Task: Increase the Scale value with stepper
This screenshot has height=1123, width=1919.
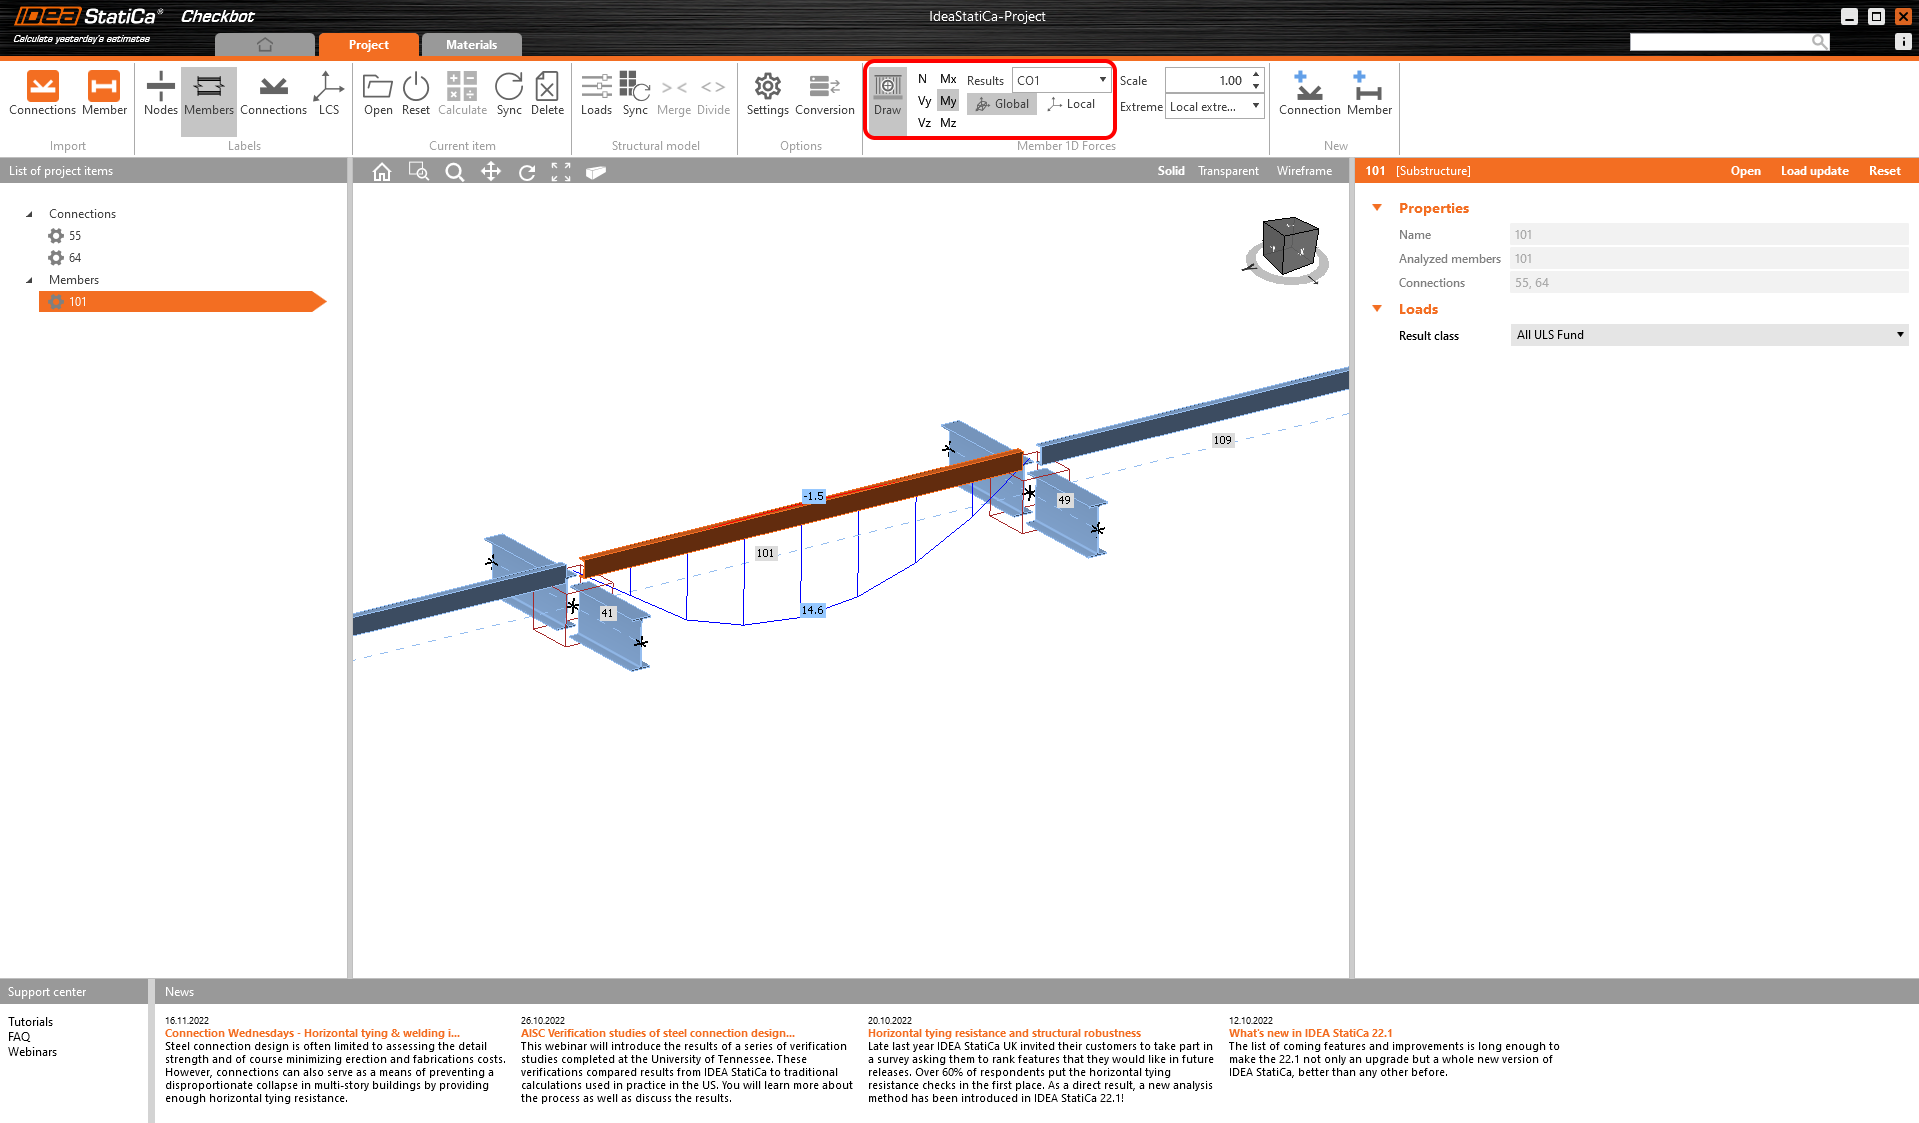Action: coord(1256,75)
